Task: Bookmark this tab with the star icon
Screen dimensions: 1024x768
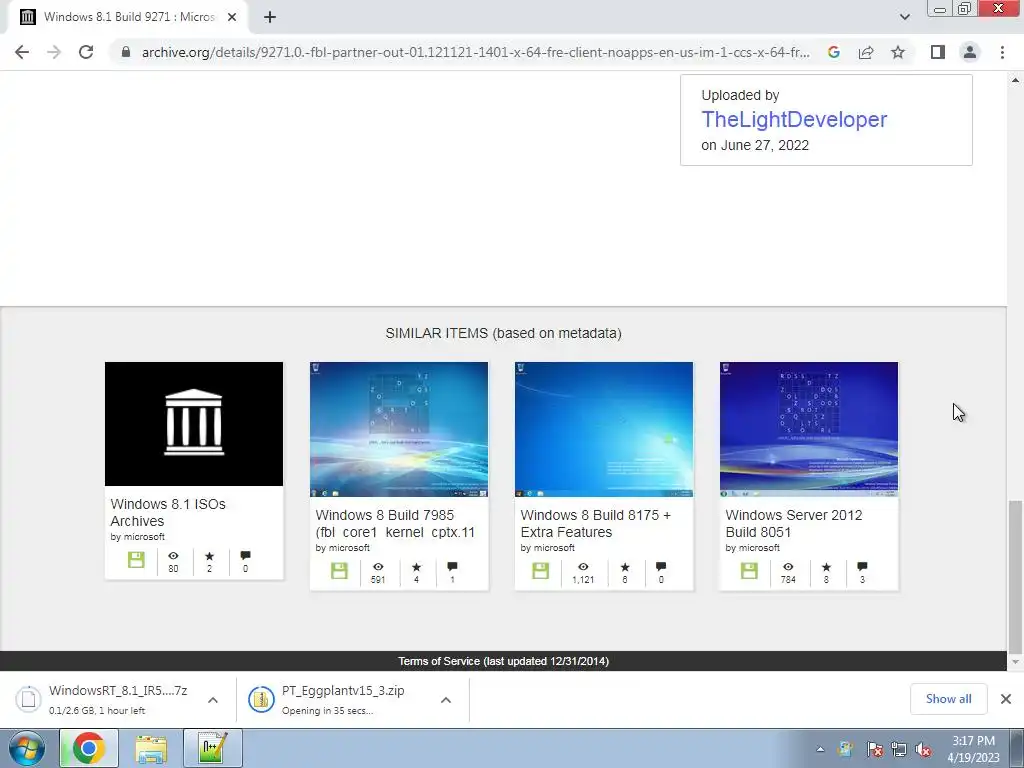Action: (898, 52)
